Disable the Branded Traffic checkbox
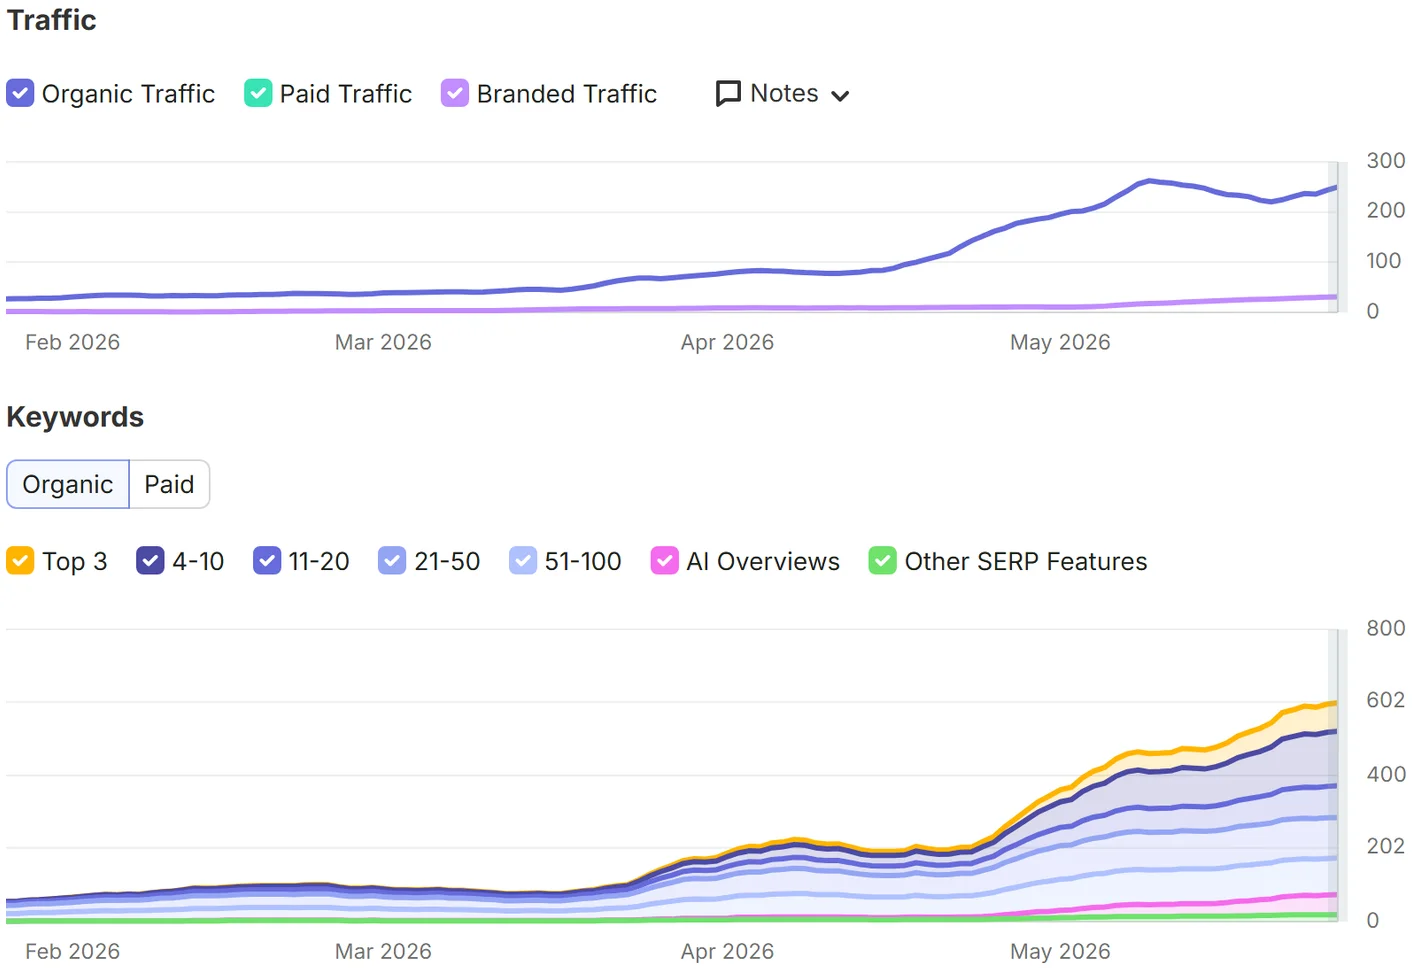1412x969 pixels. 455,93
